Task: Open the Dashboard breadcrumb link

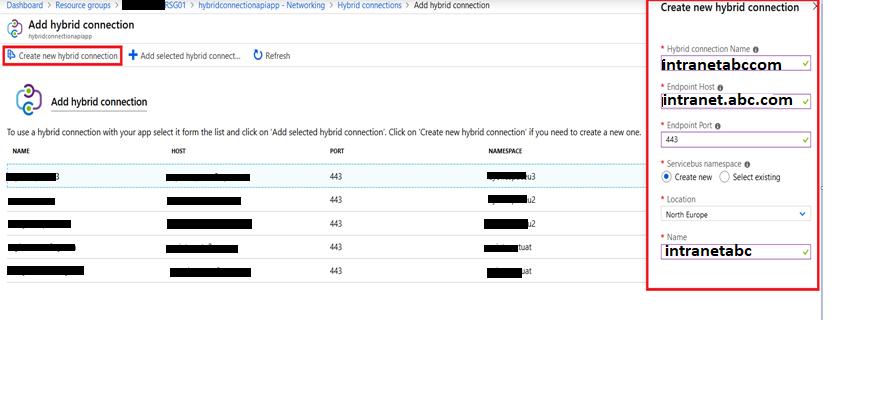Action: (x=24, y=5)
